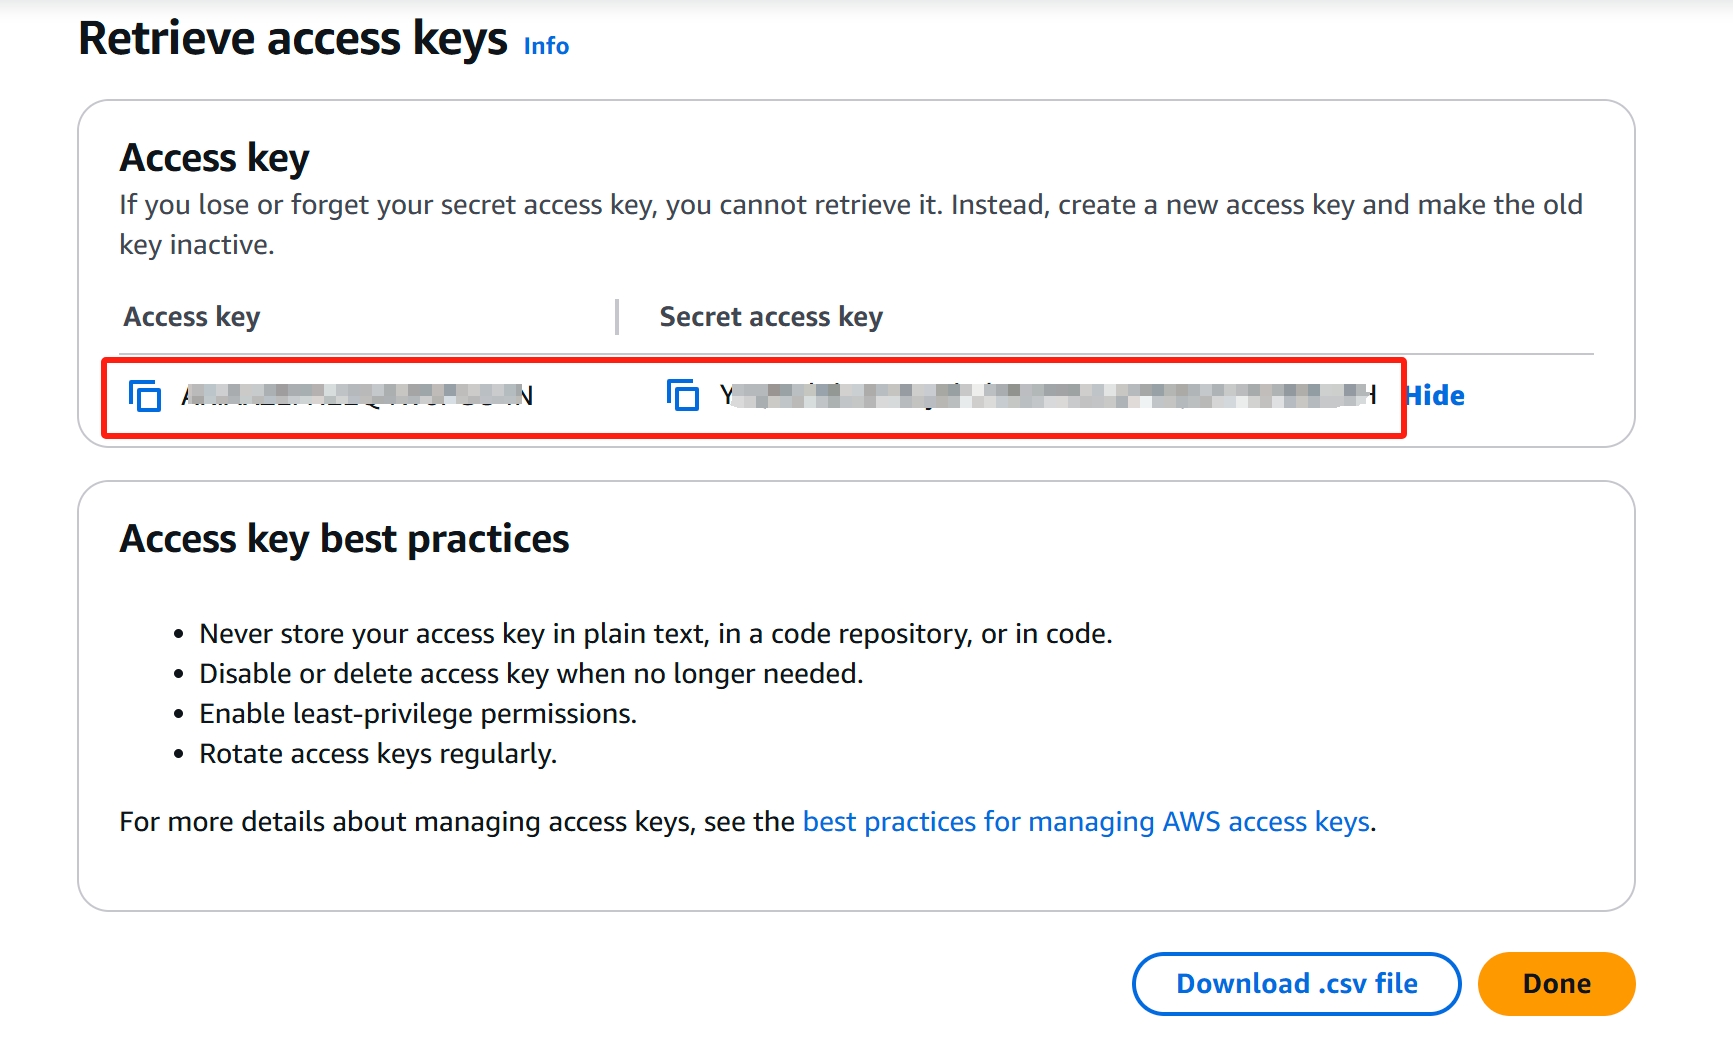The image size is (1733, 1043).
Task: Click the Access key section heading
Action: click(x=214, y=158)
